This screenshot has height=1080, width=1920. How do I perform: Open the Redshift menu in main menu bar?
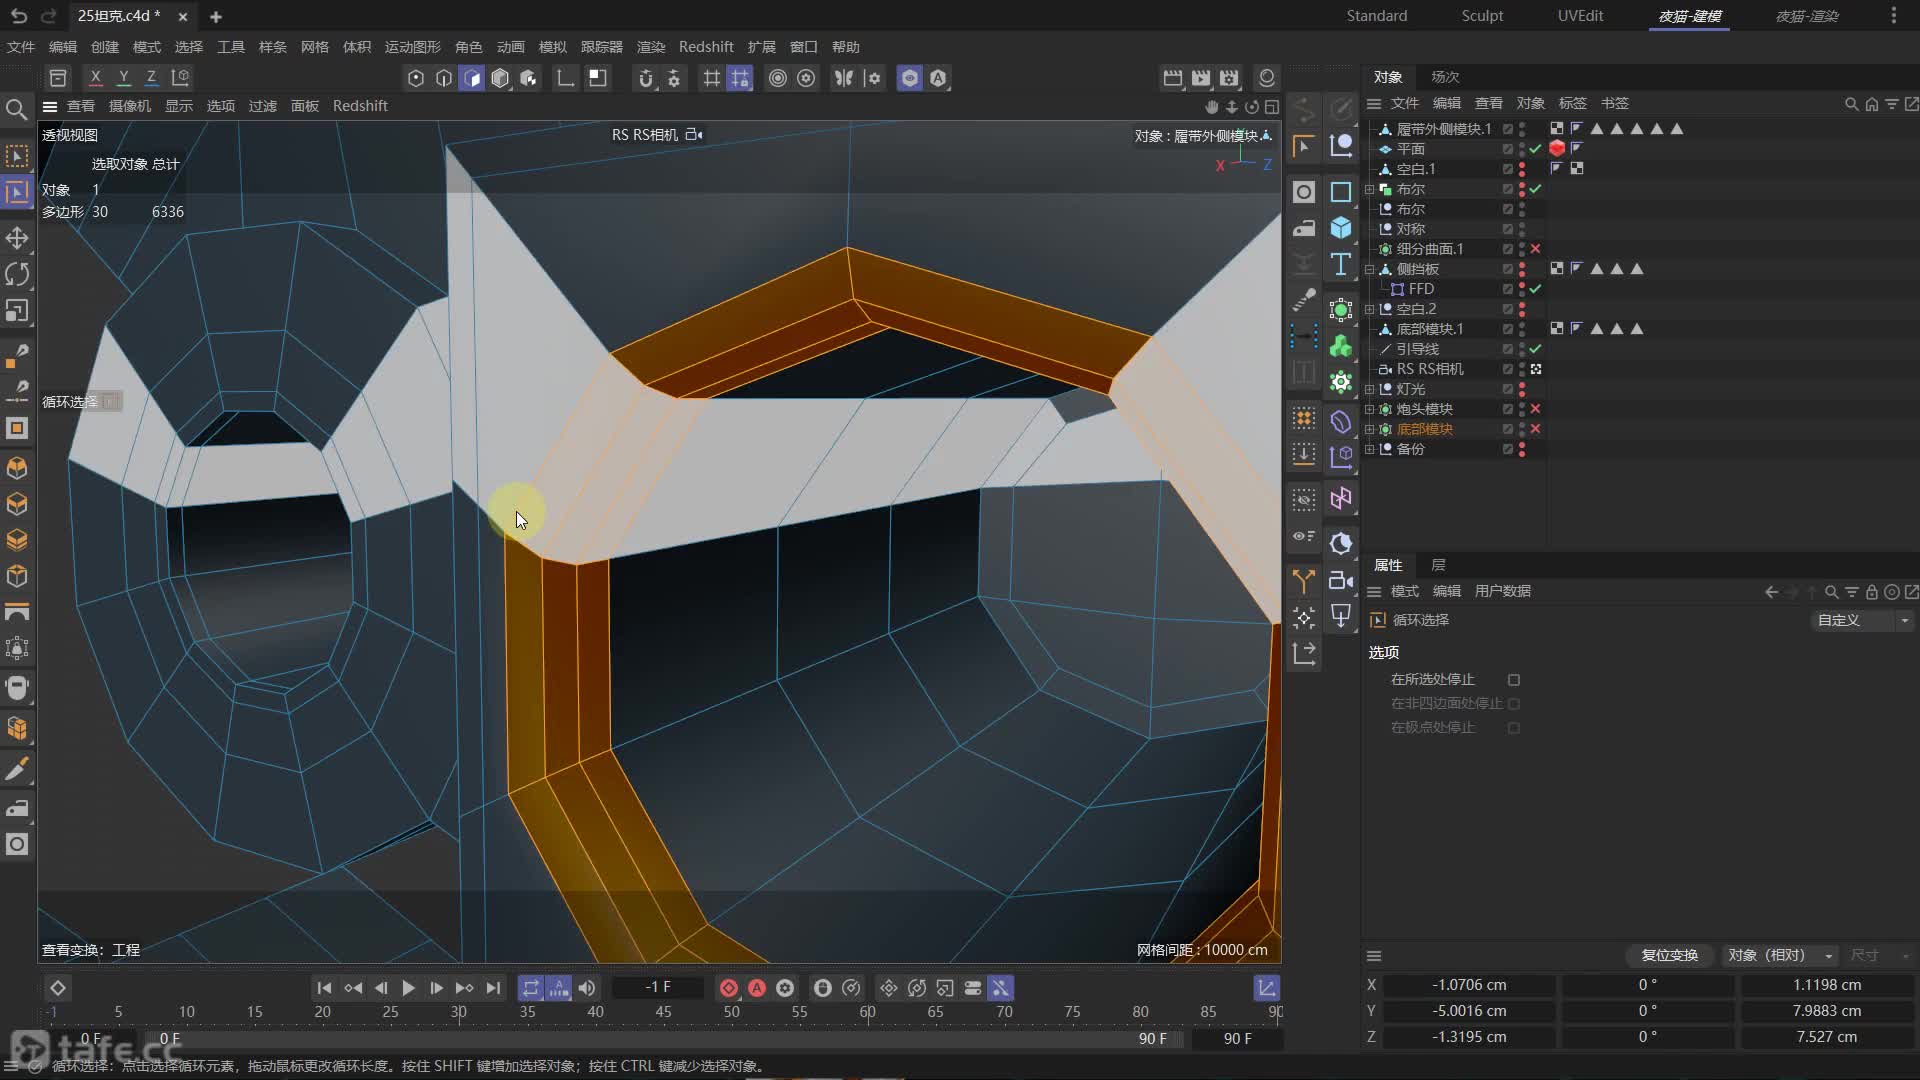pos(706,47)
